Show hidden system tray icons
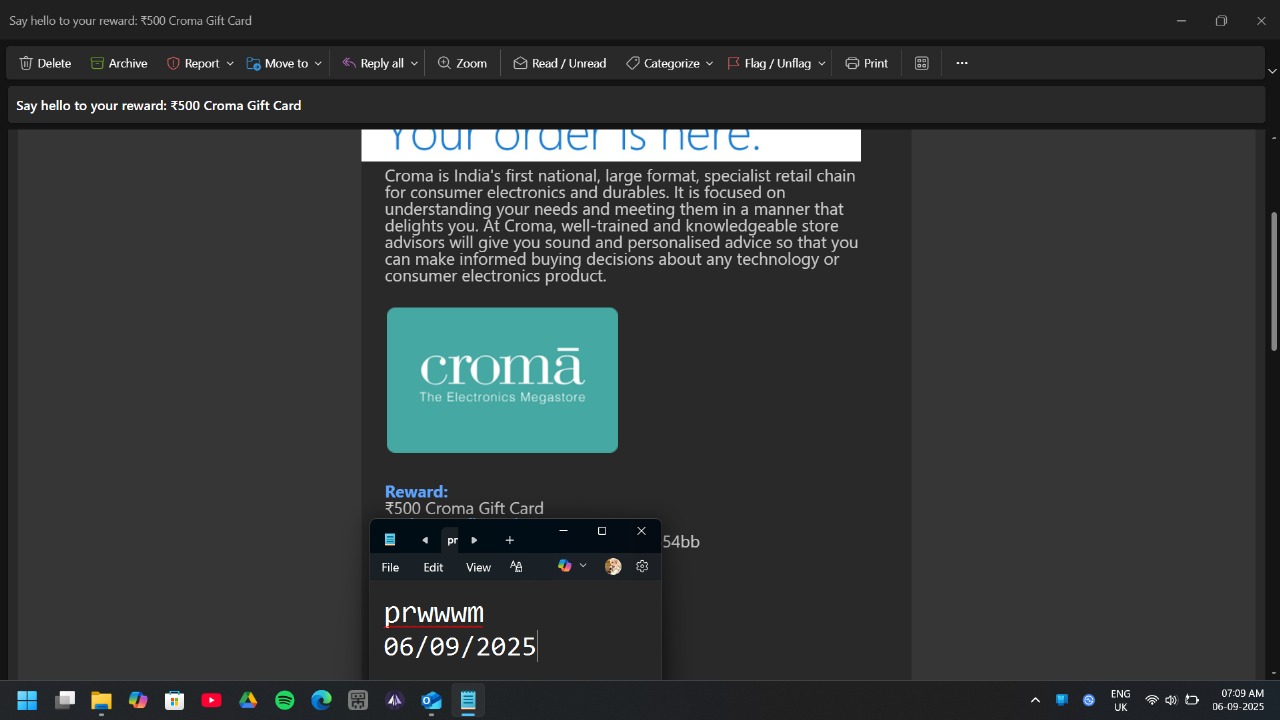This screenshot has width=1280, height=720. tap(1035, 700)
